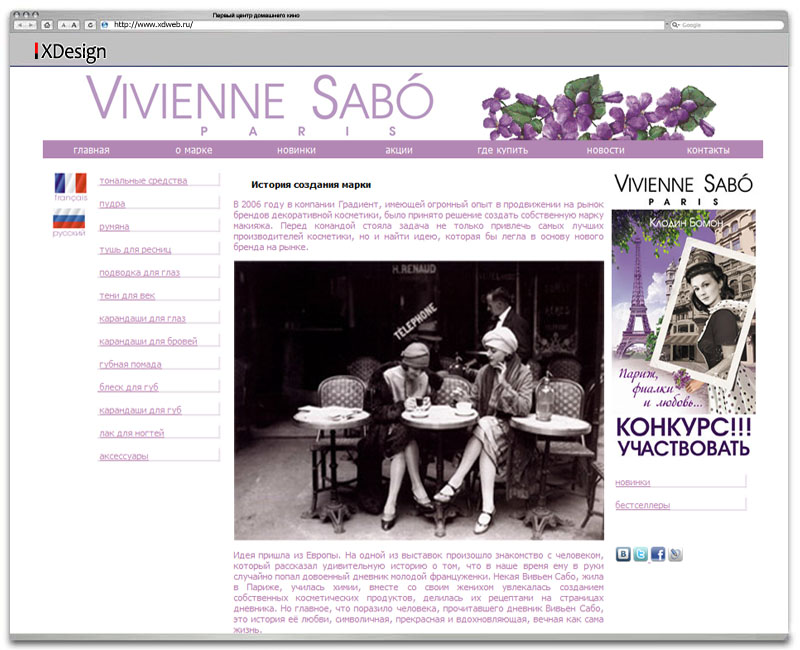Open the главная menu item

click(91, 150)
